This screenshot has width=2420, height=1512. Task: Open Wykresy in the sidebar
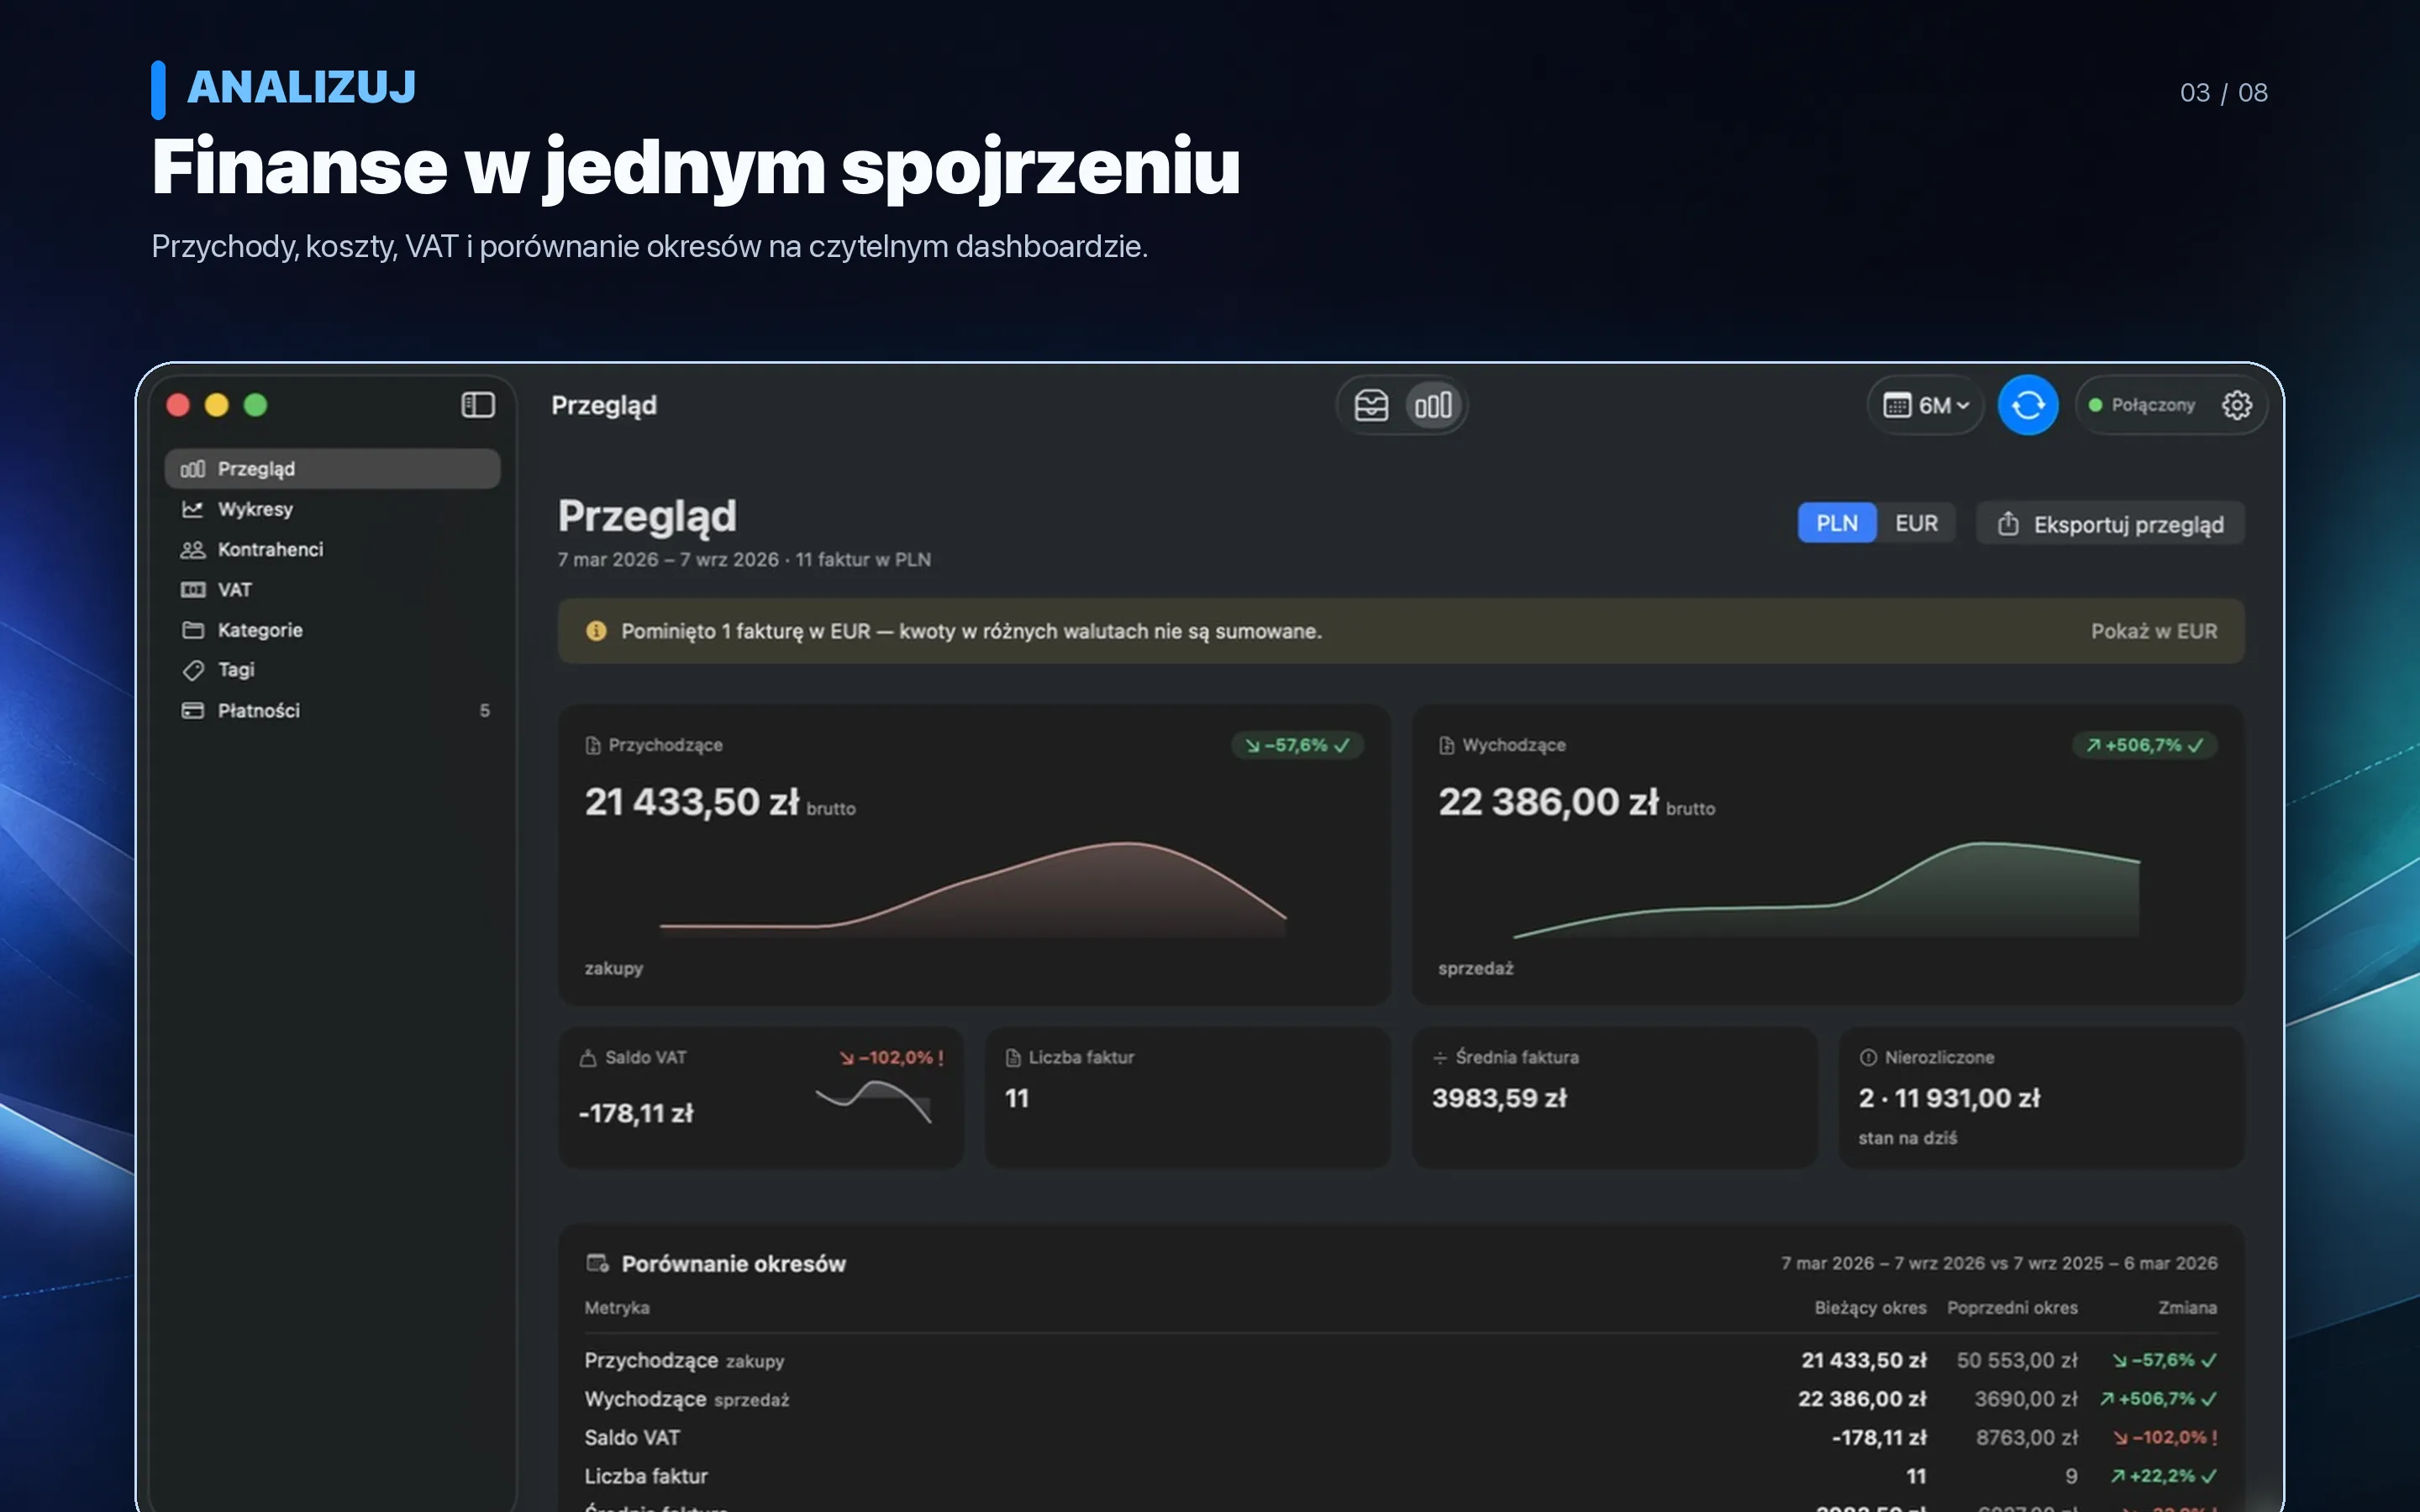(332, 509)
